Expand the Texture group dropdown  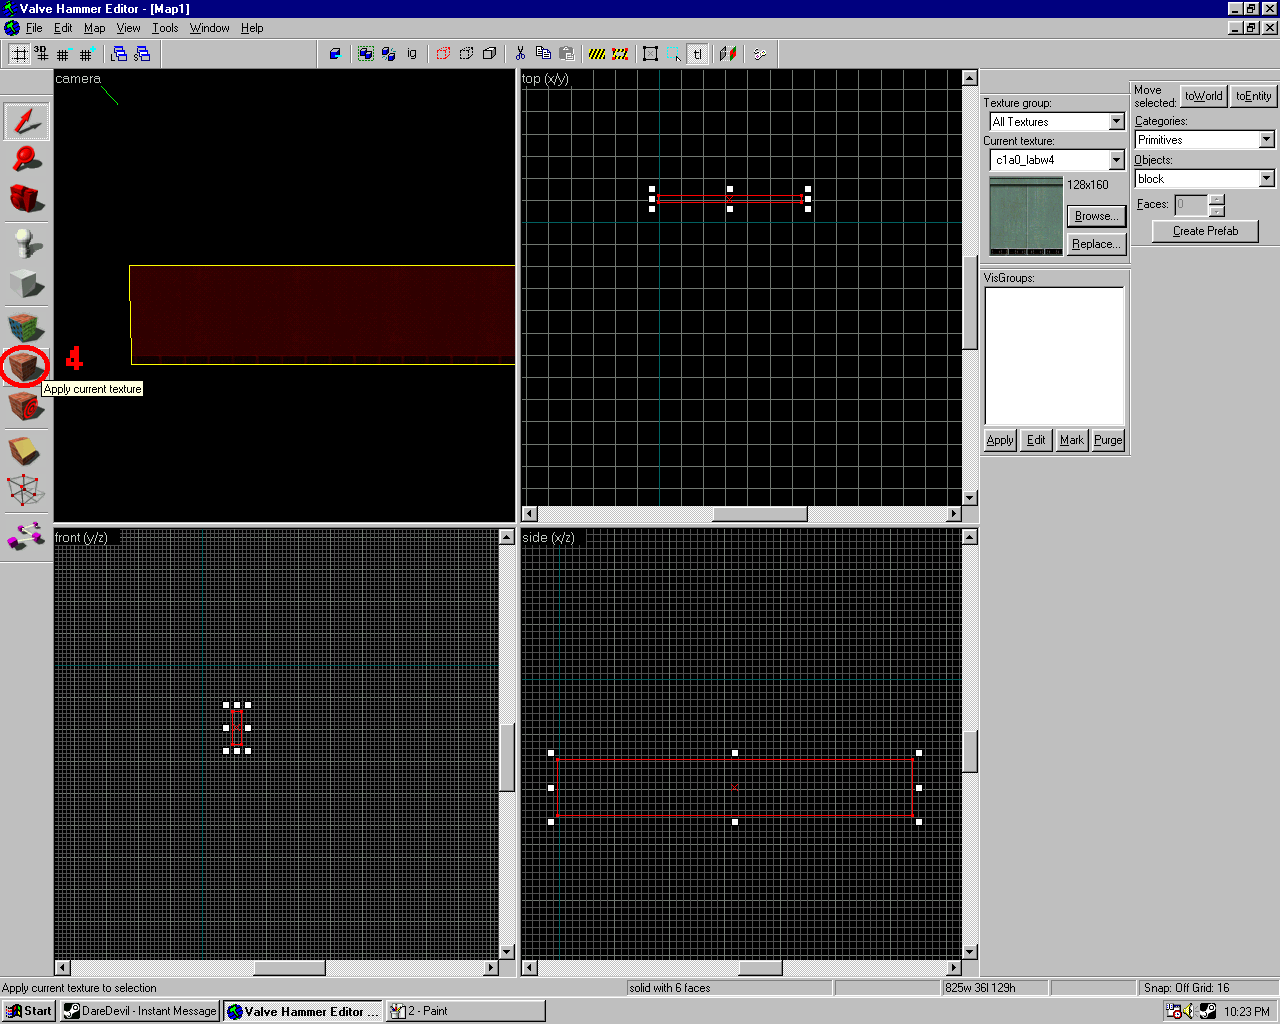pyautogui.click(x=1117, y=122)
